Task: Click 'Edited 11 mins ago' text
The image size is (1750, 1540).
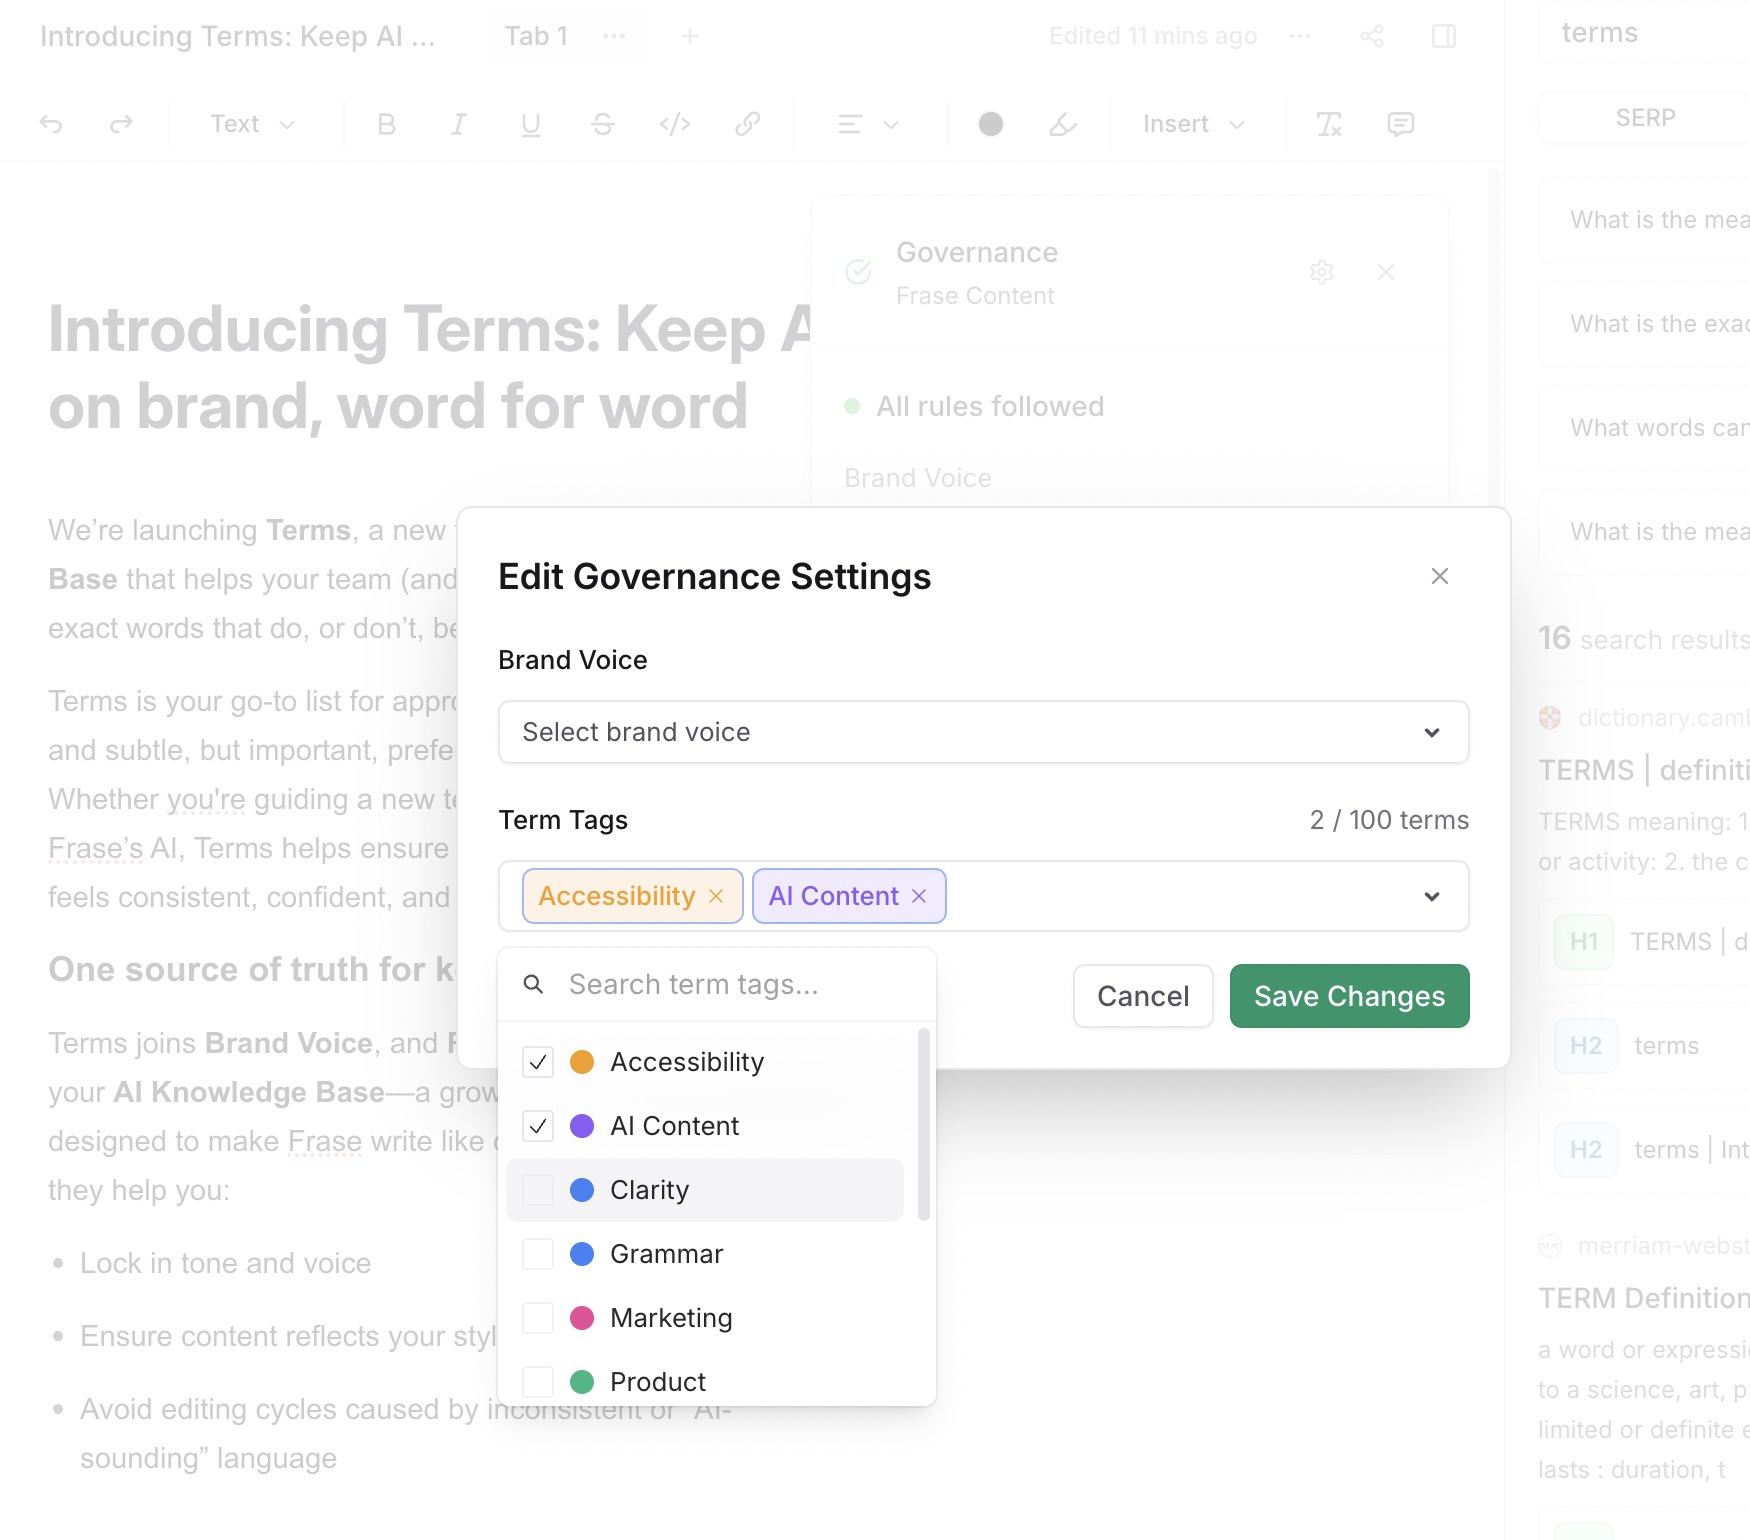Action: point(1152,36)
